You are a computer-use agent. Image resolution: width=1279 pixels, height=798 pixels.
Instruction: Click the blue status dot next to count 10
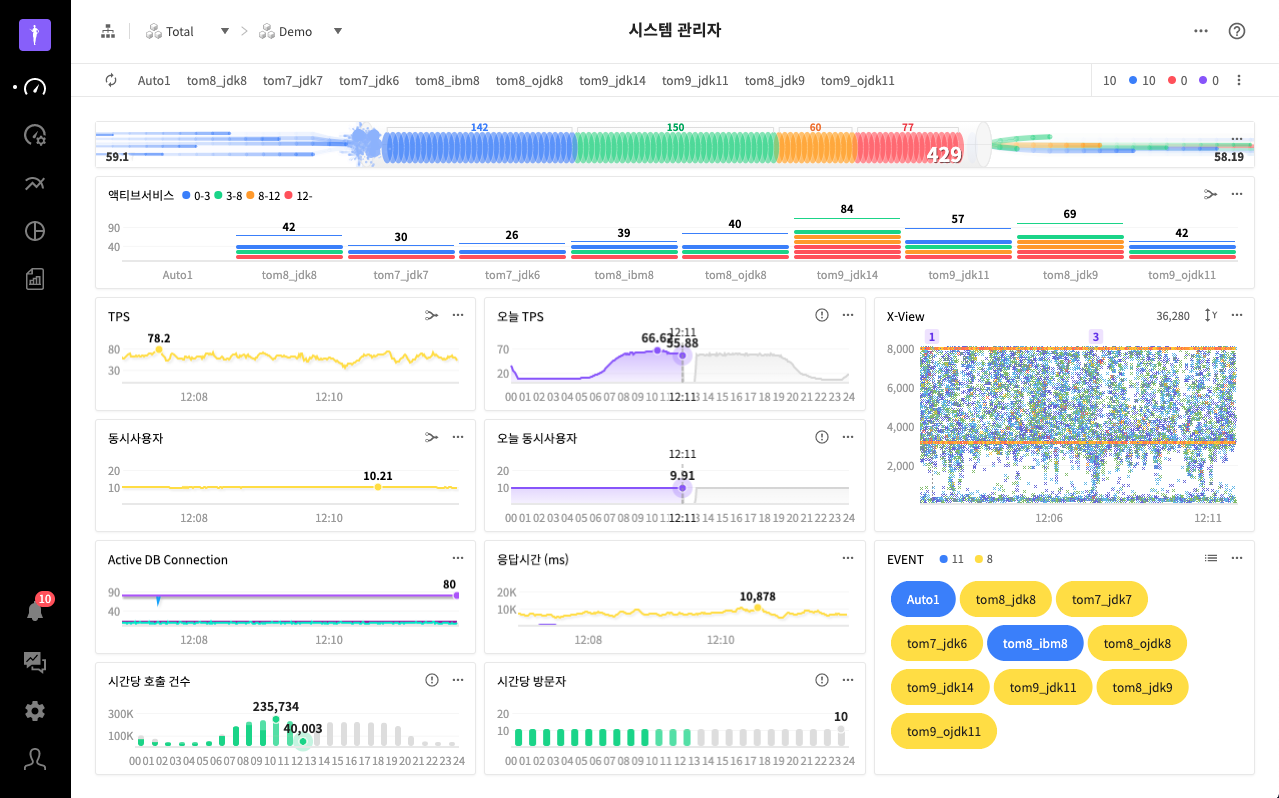point(1131,80)
